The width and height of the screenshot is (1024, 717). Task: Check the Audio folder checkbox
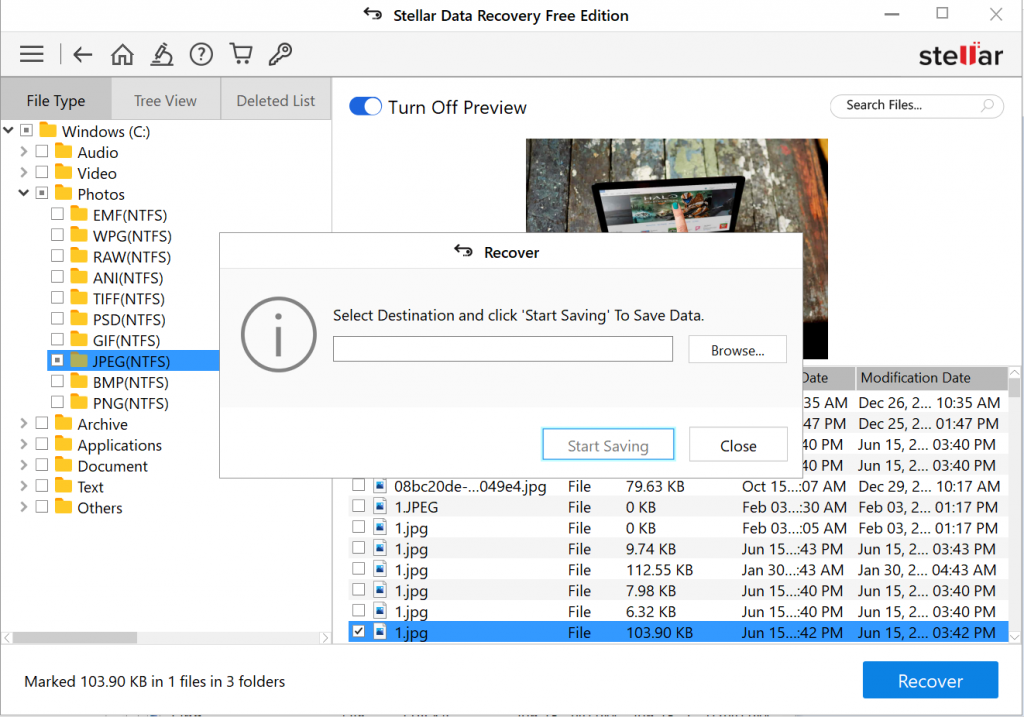pos(42,151)
